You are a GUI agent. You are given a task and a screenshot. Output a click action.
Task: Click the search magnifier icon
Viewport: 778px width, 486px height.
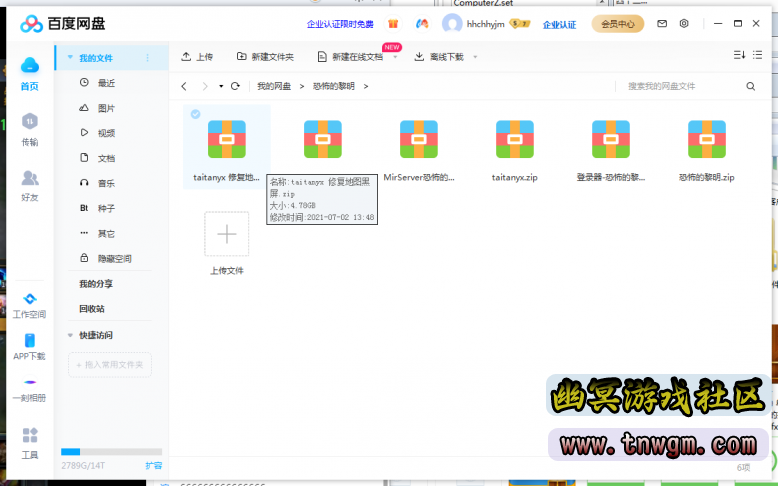pos(750,86)
